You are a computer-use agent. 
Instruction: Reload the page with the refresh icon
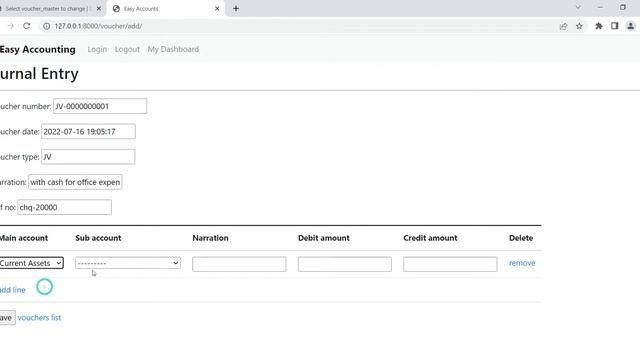coord(27,26)
